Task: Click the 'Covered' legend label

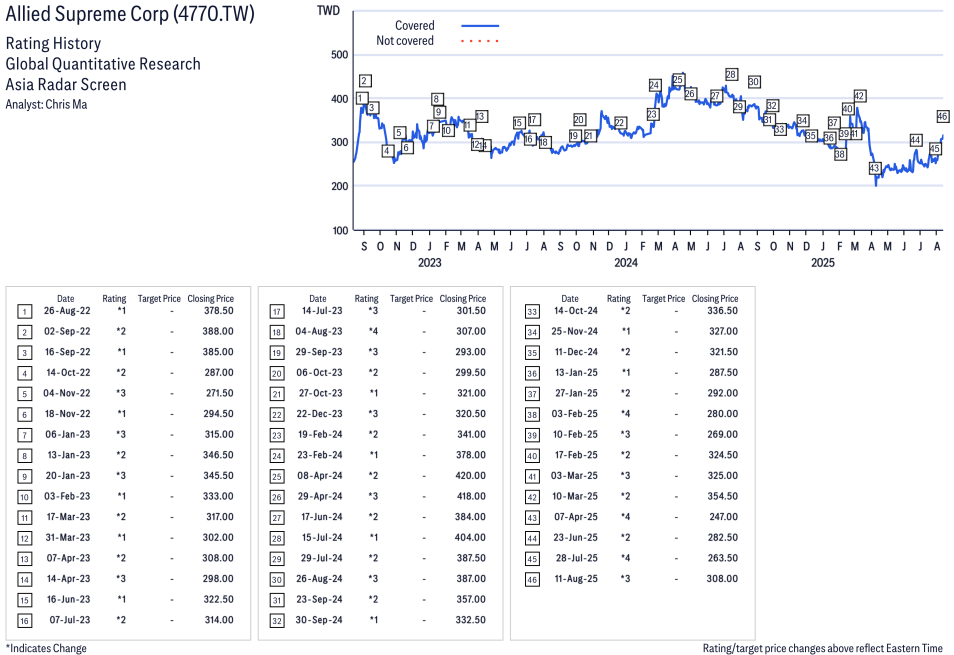Action: pos(415,26)
